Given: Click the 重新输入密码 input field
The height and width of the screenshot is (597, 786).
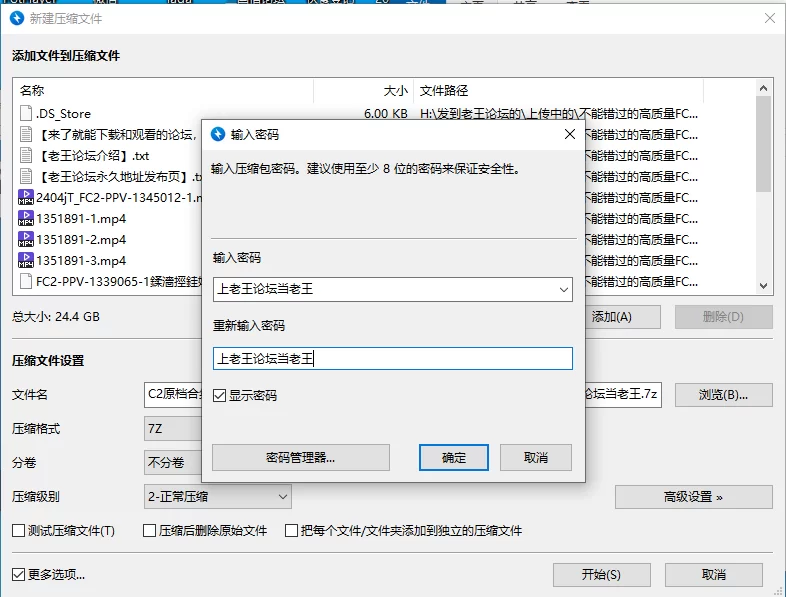Looking at the screenshot, I should (x=392, y=359).
